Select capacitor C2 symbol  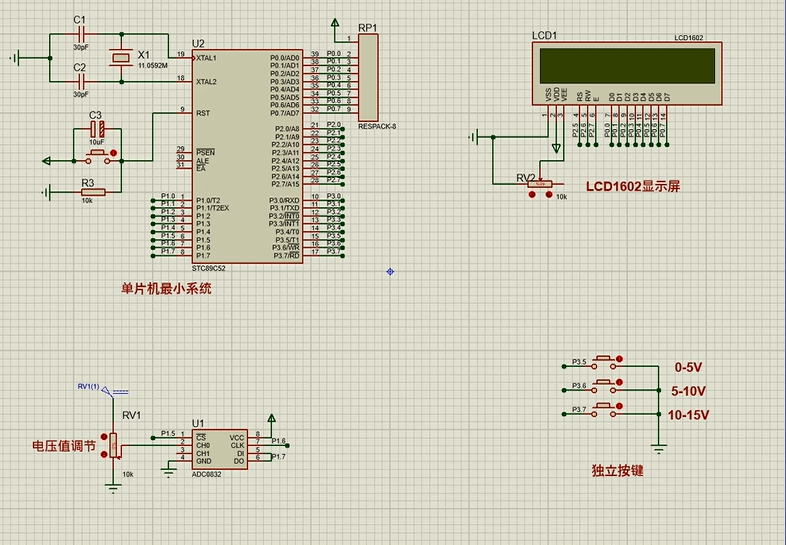81,81
